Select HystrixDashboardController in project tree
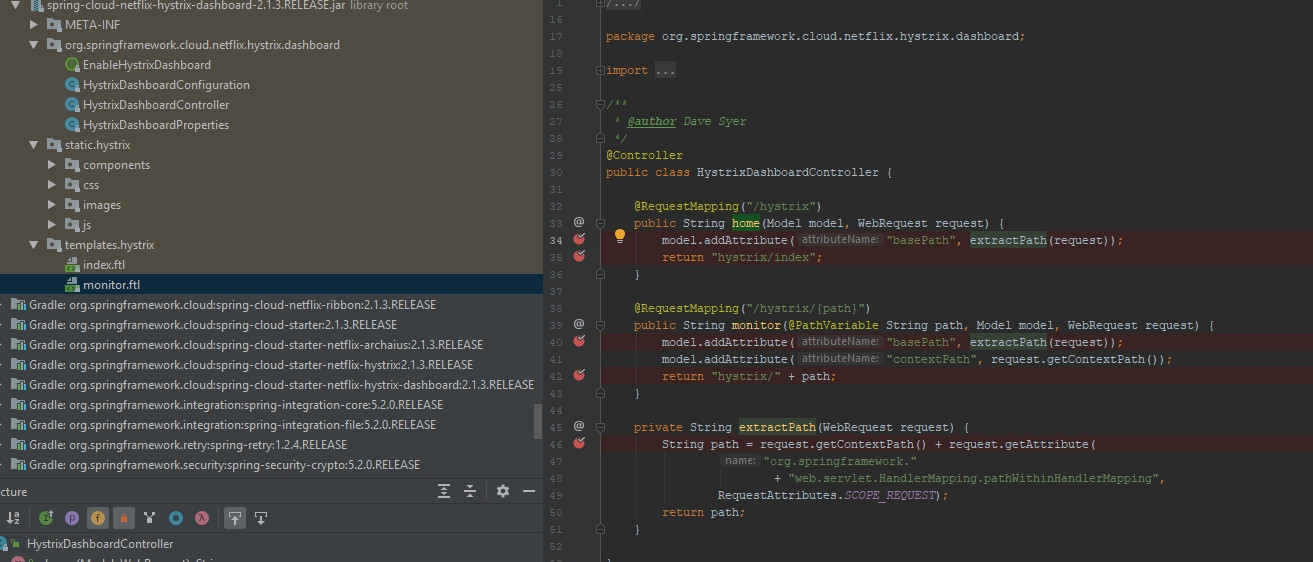Screen dimensions: 1313x562 click(156, 105)
